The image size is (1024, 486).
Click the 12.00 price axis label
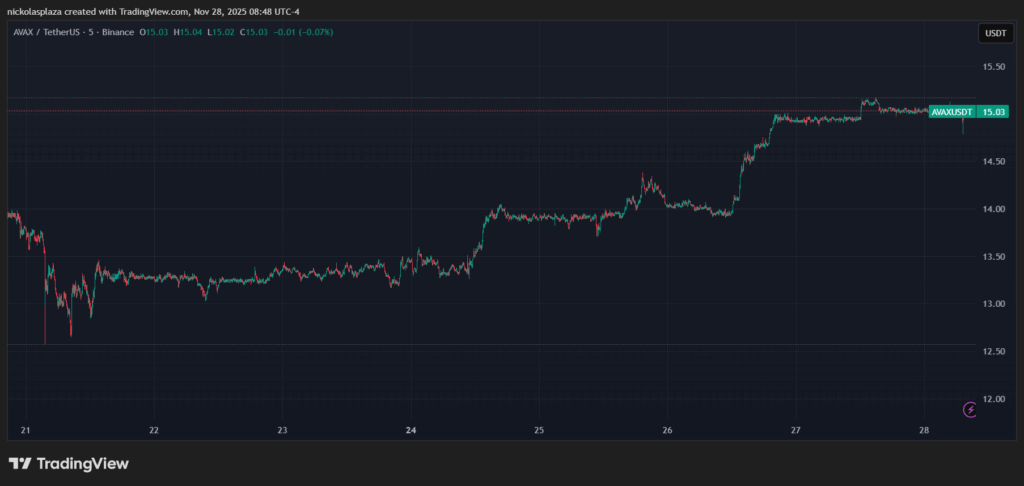pyautogui.click(x=993, y=399)
